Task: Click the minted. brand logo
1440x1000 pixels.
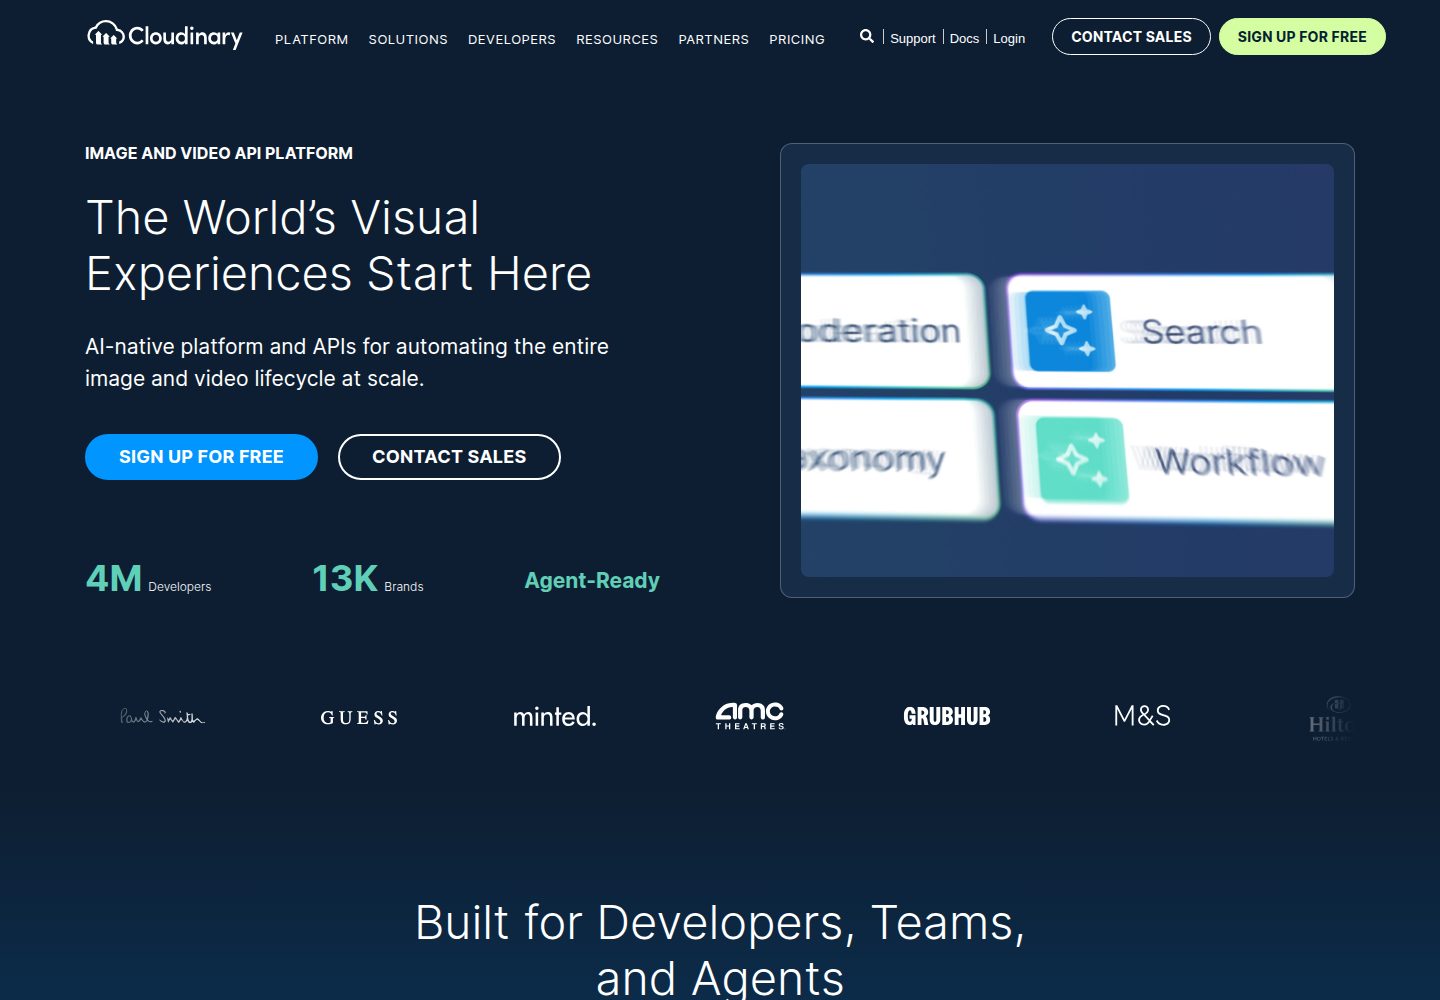Action: coord(554,716)
